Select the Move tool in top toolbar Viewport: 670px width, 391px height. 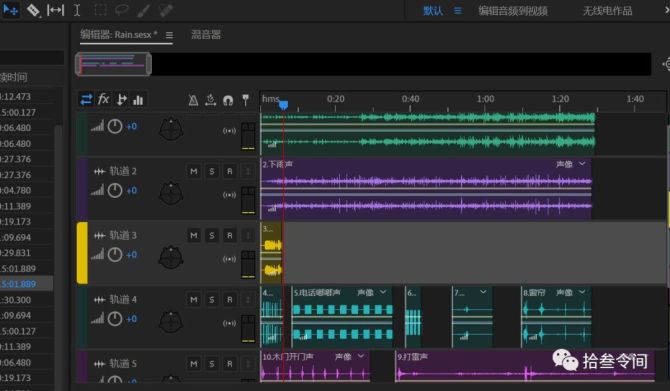[10, 9]
